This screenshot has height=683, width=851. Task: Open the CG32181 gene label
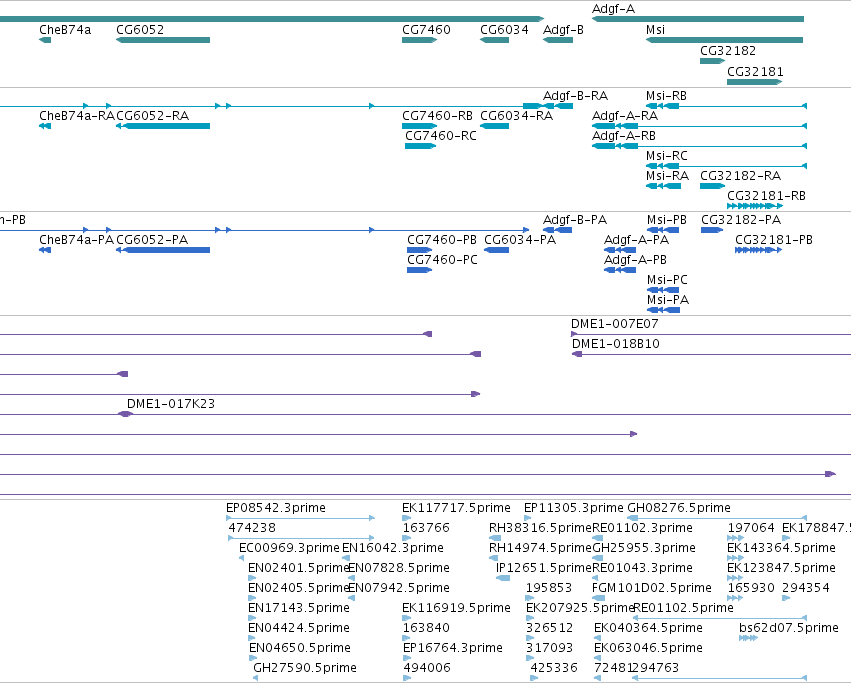click(x=755, y=72)
